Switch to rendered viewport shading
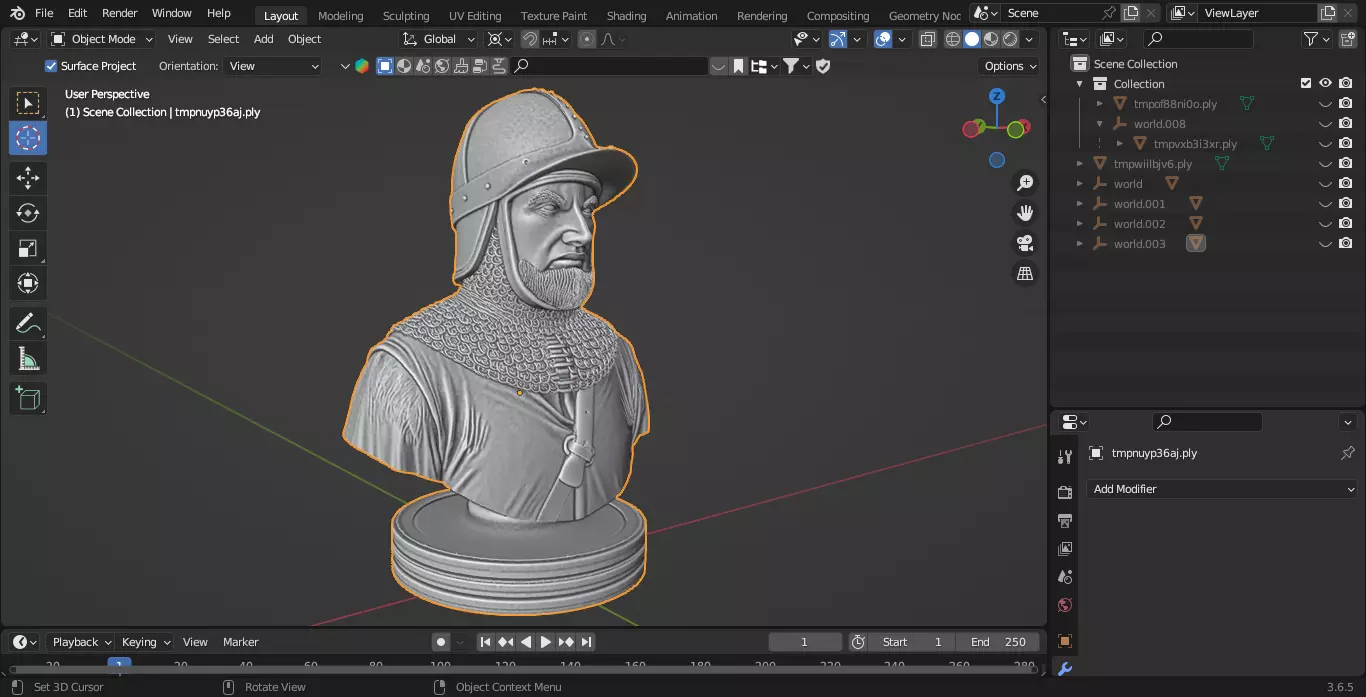This screenshot has height=697, width=1366. (x=1010, y=39)
